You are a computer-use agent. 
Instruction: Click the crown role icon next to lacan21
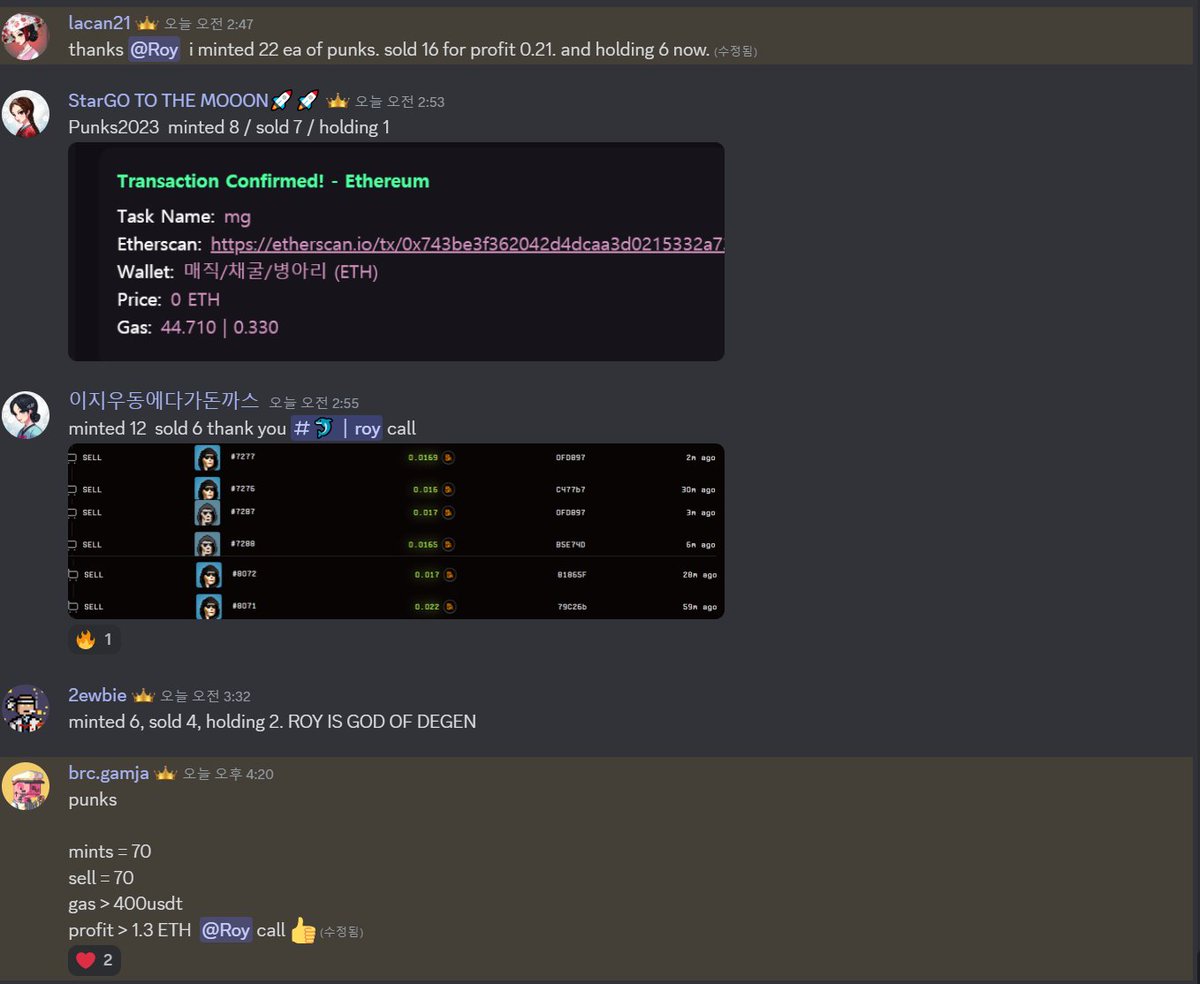(147, 23)
